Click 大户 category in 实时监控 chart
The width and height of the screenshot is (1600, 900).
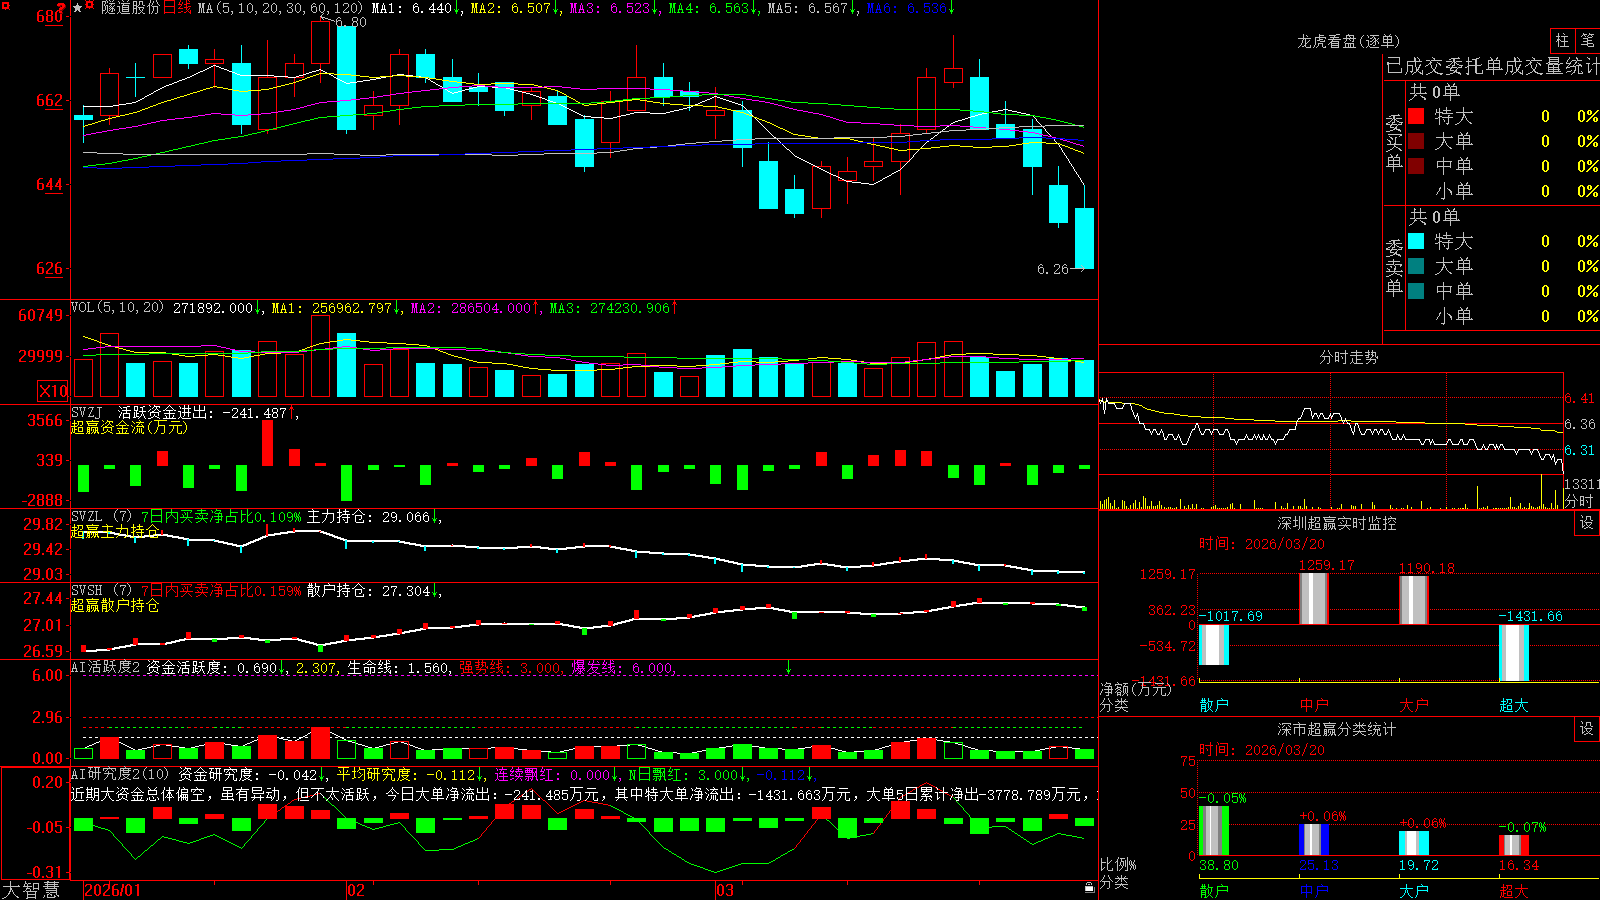[1414, 705]
